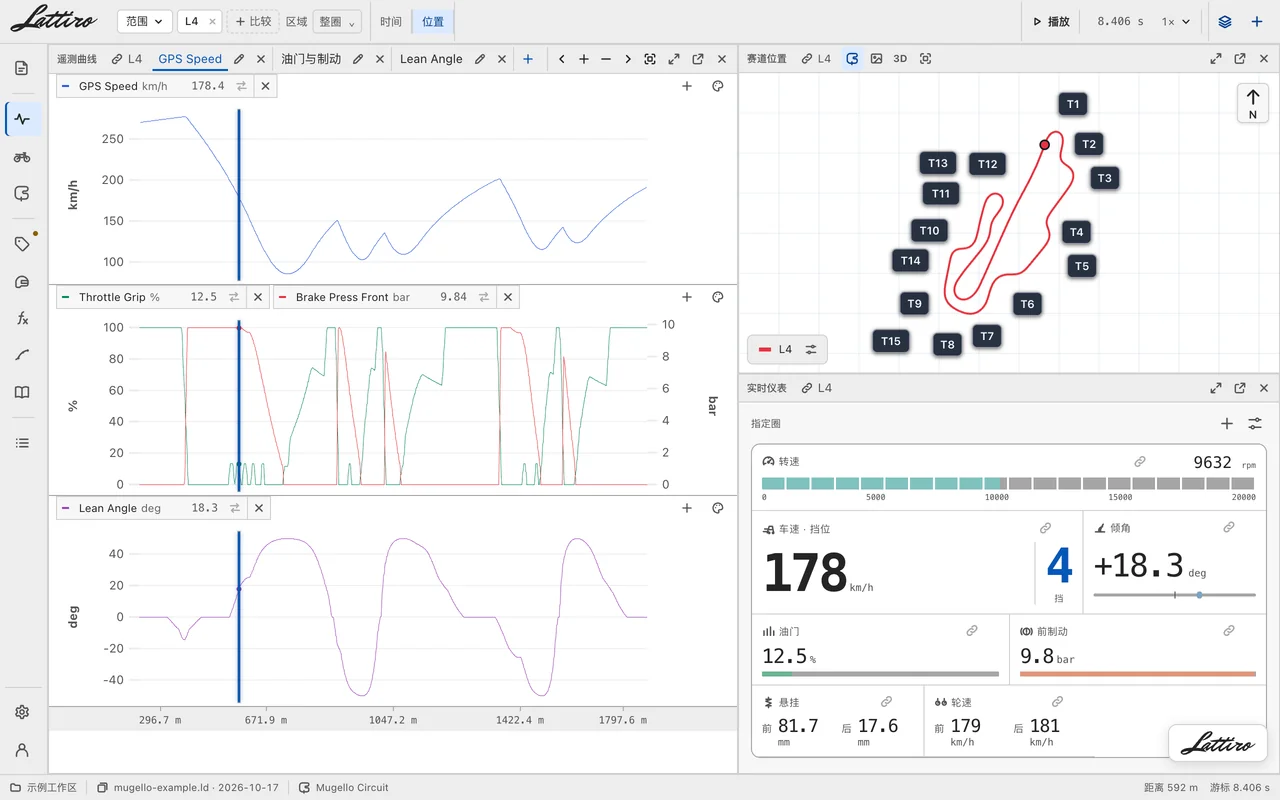Click the tags icon in sidebar
Image resolution: width=1280 pixels, height=800 pixels.
[22, 244]
